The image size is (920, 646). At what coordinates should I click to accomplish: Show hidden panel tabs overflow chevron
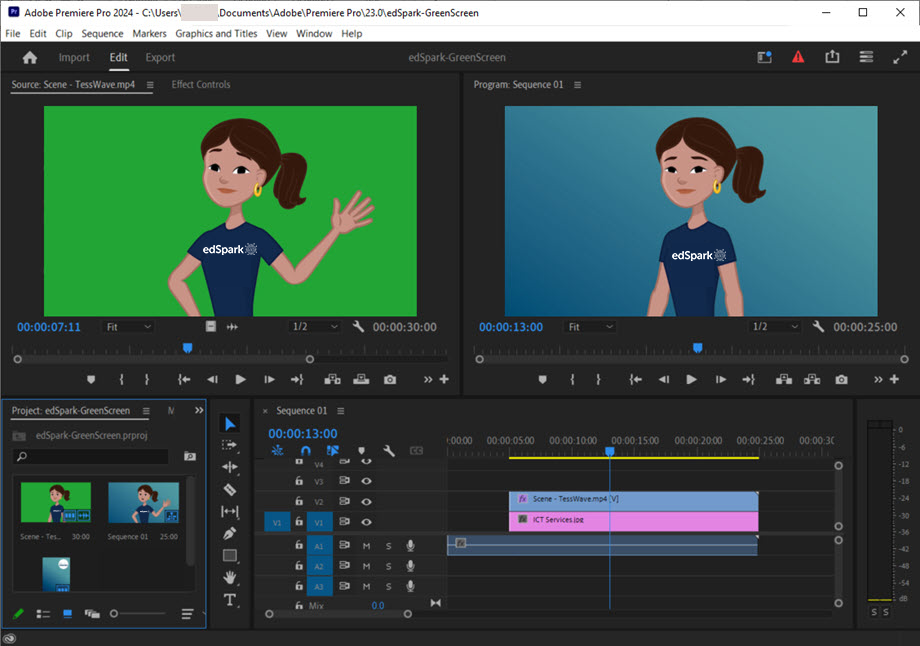(199, 410)
